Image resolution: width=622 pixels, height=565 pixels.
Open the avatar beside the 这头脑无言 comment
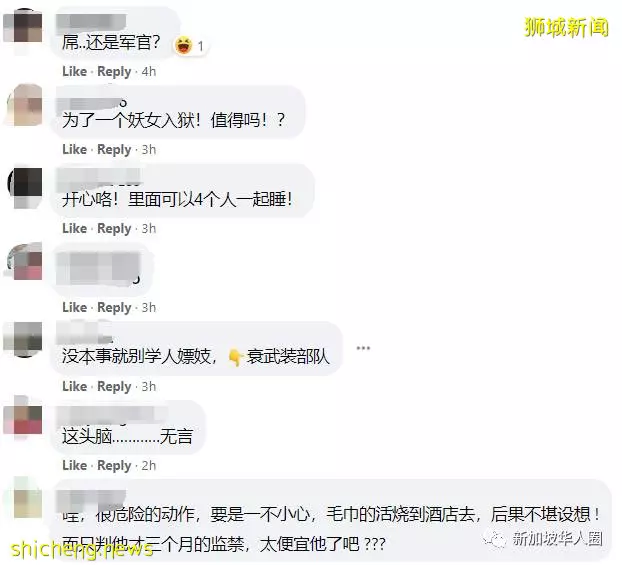click(23, 419)
